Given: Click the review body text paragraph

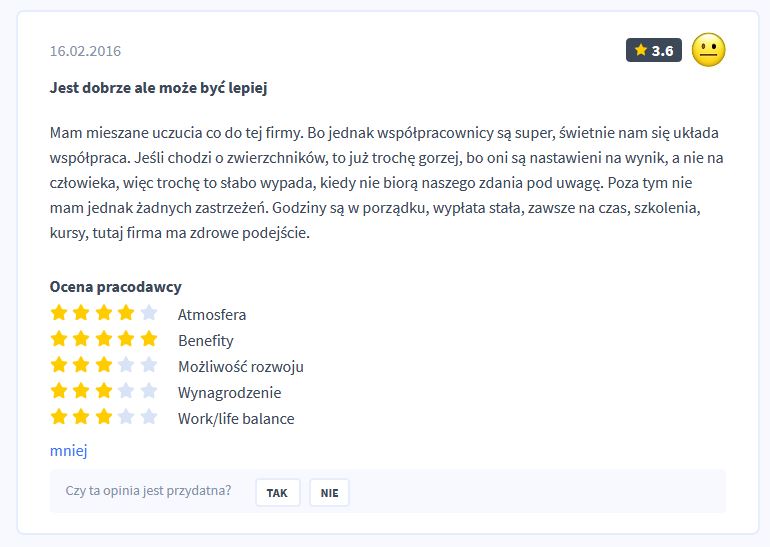Looking at the screenshot, I should click(x=385, y=184).
